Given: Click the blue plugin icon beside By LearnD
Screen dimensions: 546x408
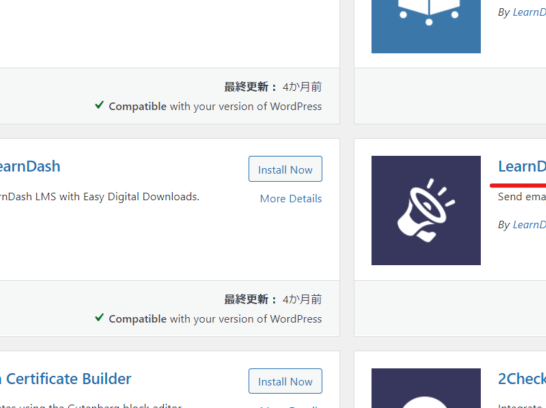Looking at the screenshot, I should pyautogui.click(x=426, y=26).
